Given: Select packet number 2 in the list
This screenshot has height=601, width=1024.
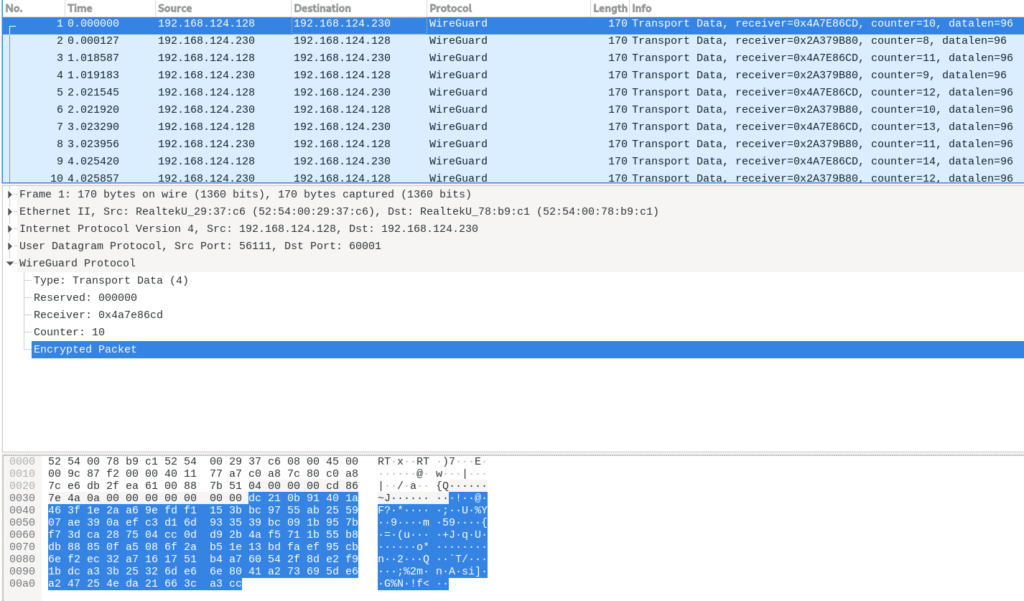Looking at the screenshot, I should 400,41.
